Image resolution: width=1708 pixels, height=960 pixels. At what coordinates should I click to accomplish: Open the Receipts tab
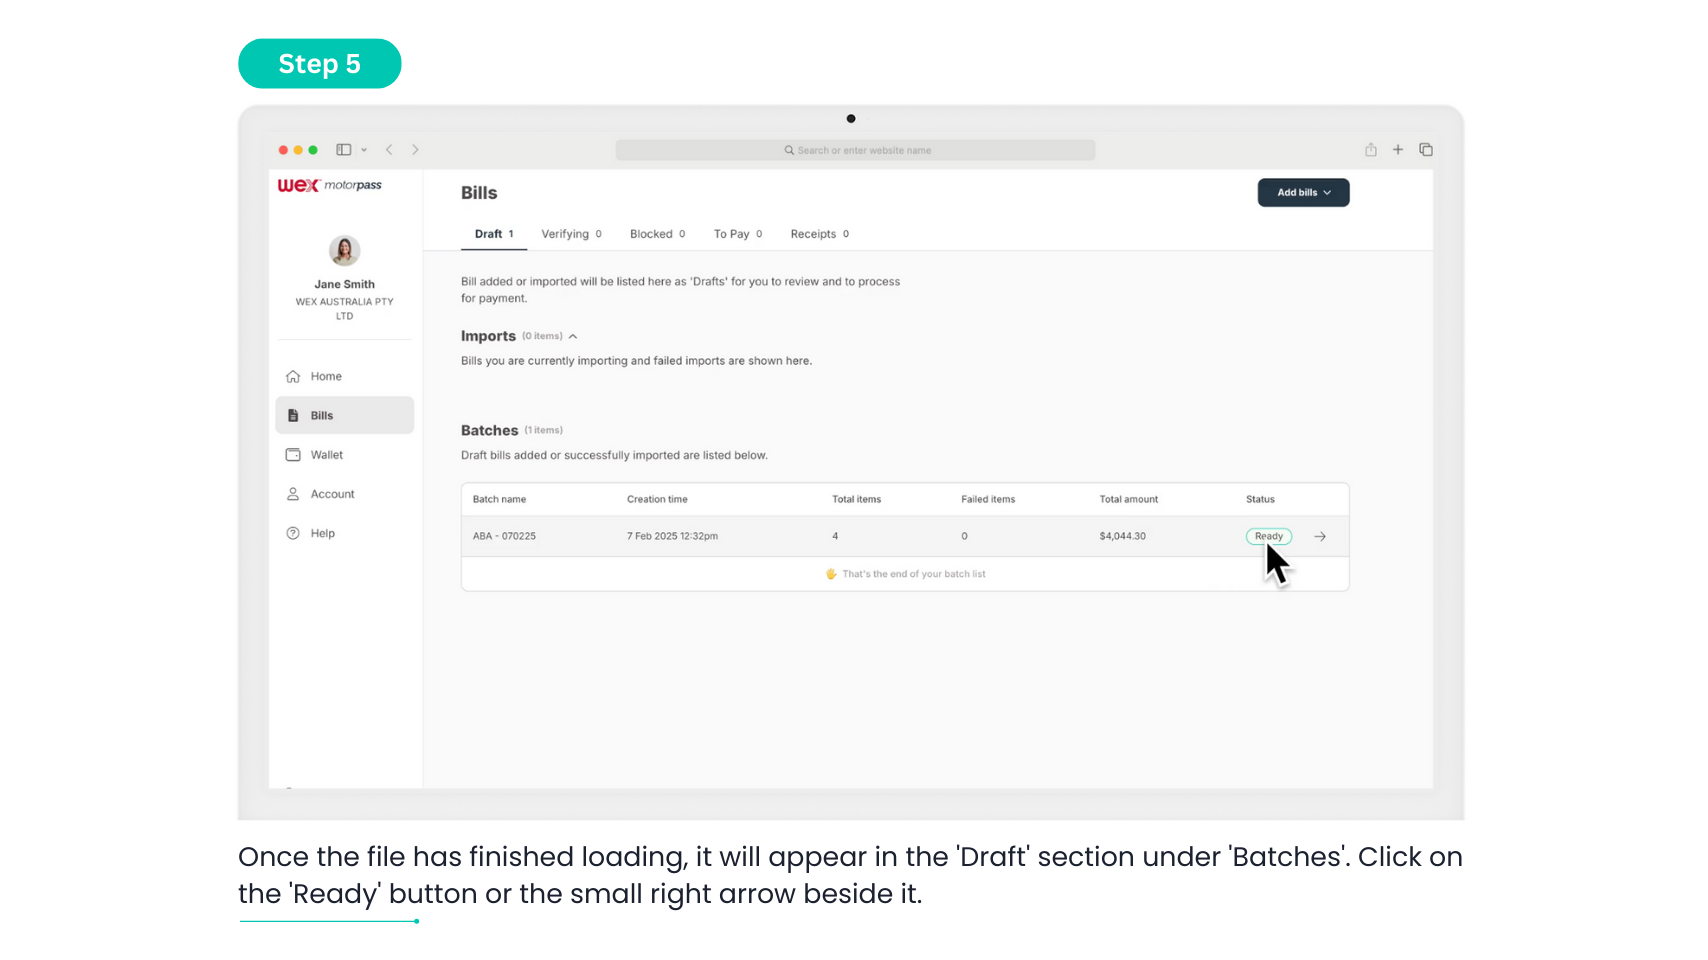(819, 234)
